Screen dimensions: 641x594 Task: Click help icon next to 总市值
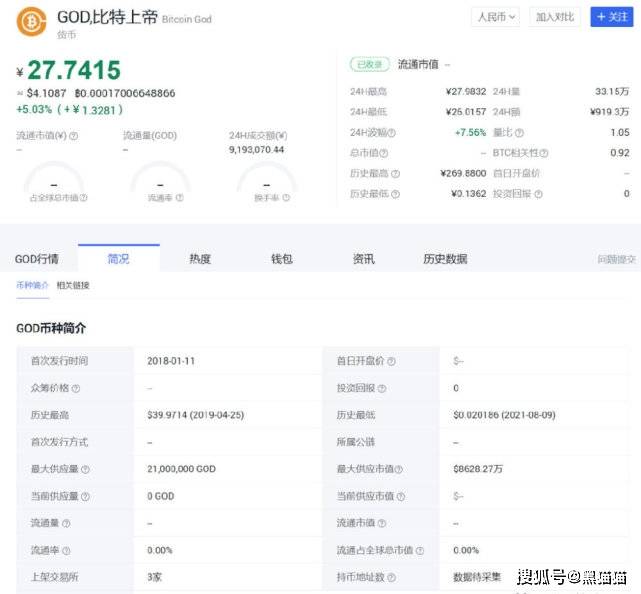pyautogui.click(x=383, y=153)
